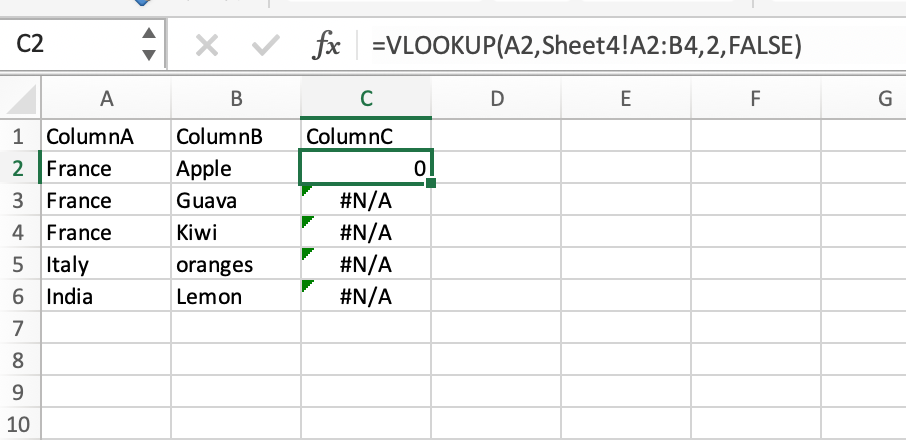Click the Enter checkmark icon in formula bar
This screenshot has height=440, width=906.
click(265, 45)
